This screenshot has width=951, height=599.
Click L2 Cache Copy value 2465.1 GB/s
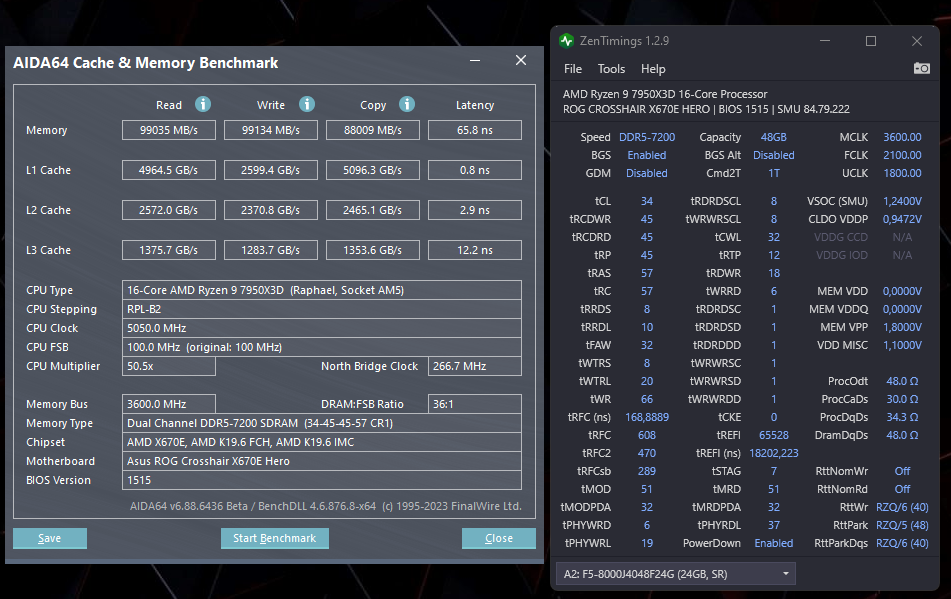click(372, 210)
